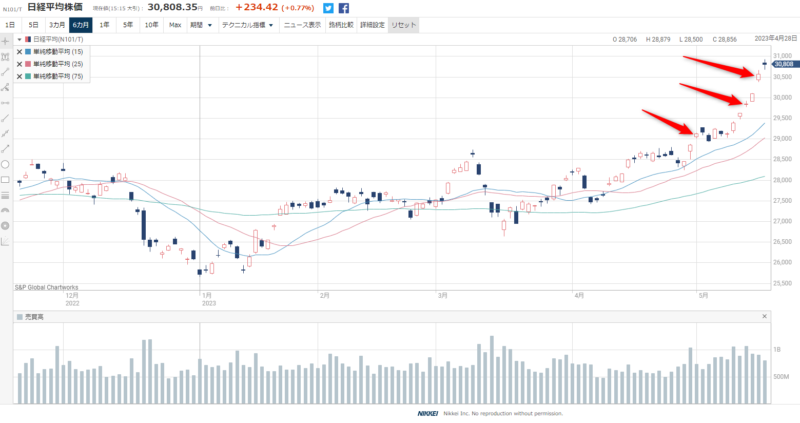Select the regression channel line tool

tap(5, 133)
